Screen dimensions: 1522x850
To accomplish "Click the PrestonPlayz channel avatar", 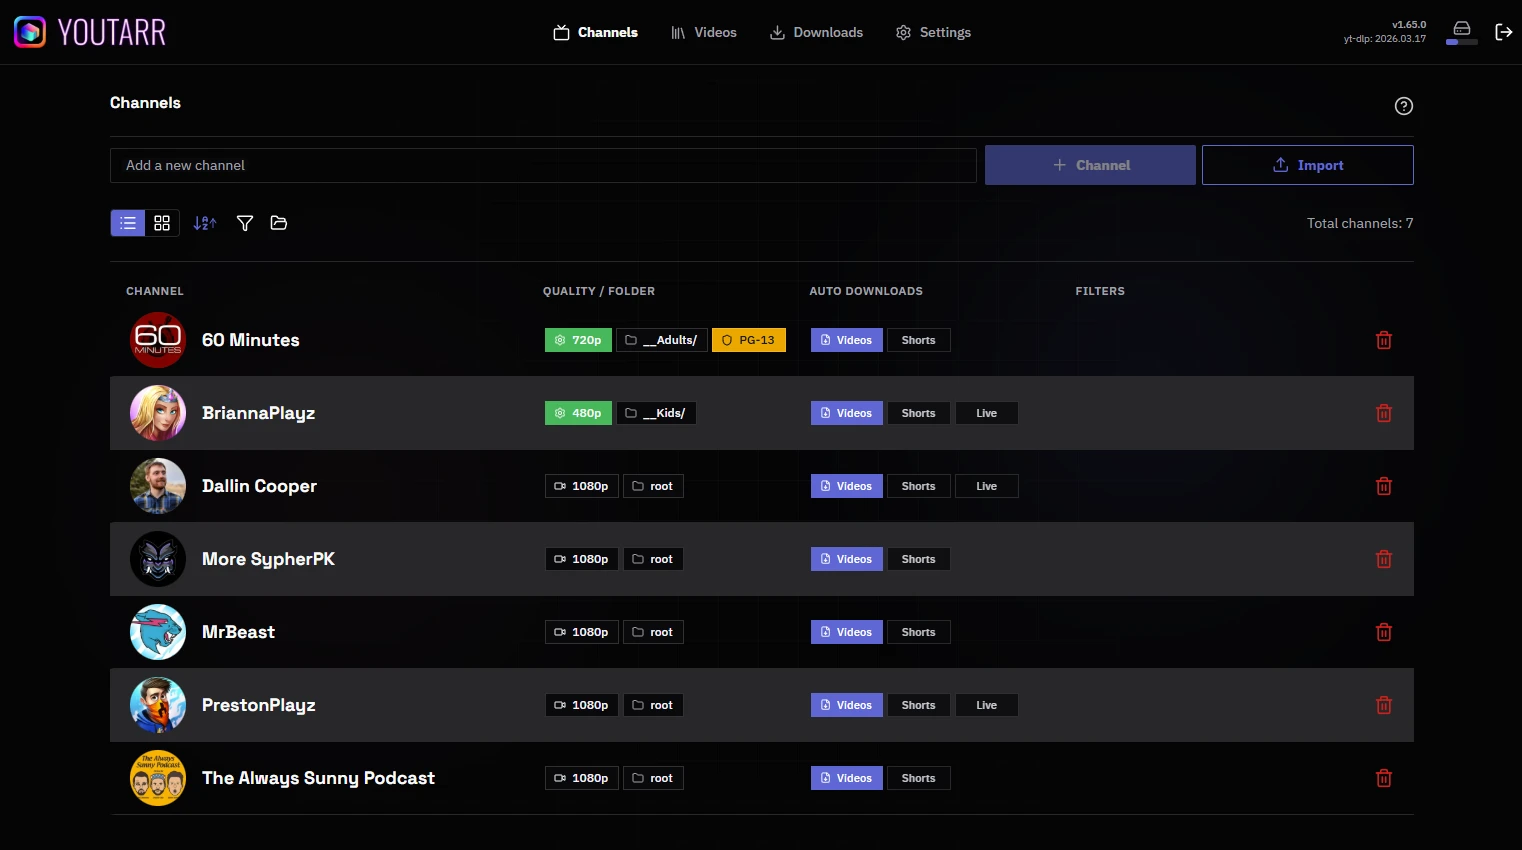I will (x=158, y=705).
